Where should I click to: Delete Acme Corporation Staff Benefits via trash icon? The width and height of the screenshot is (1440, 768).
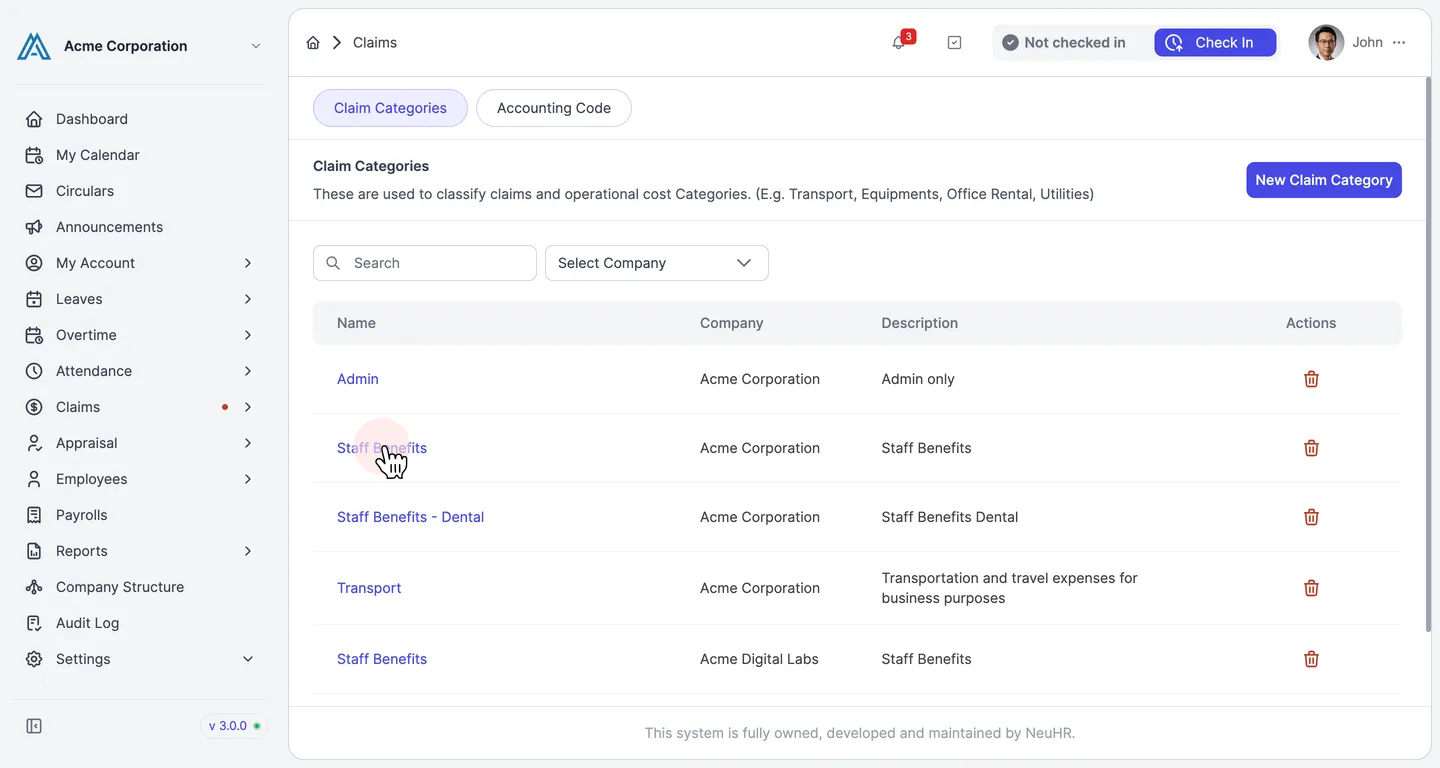1311,448
